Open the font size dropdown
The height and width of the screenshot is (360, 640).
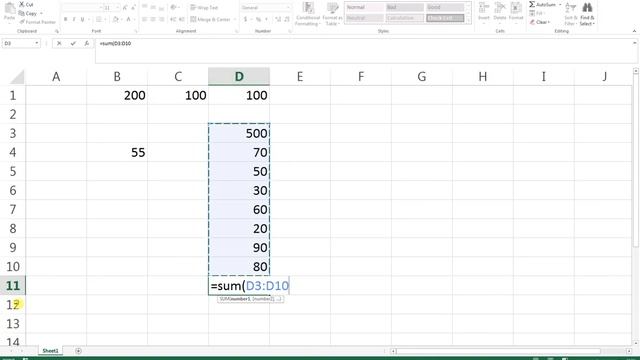118,8
